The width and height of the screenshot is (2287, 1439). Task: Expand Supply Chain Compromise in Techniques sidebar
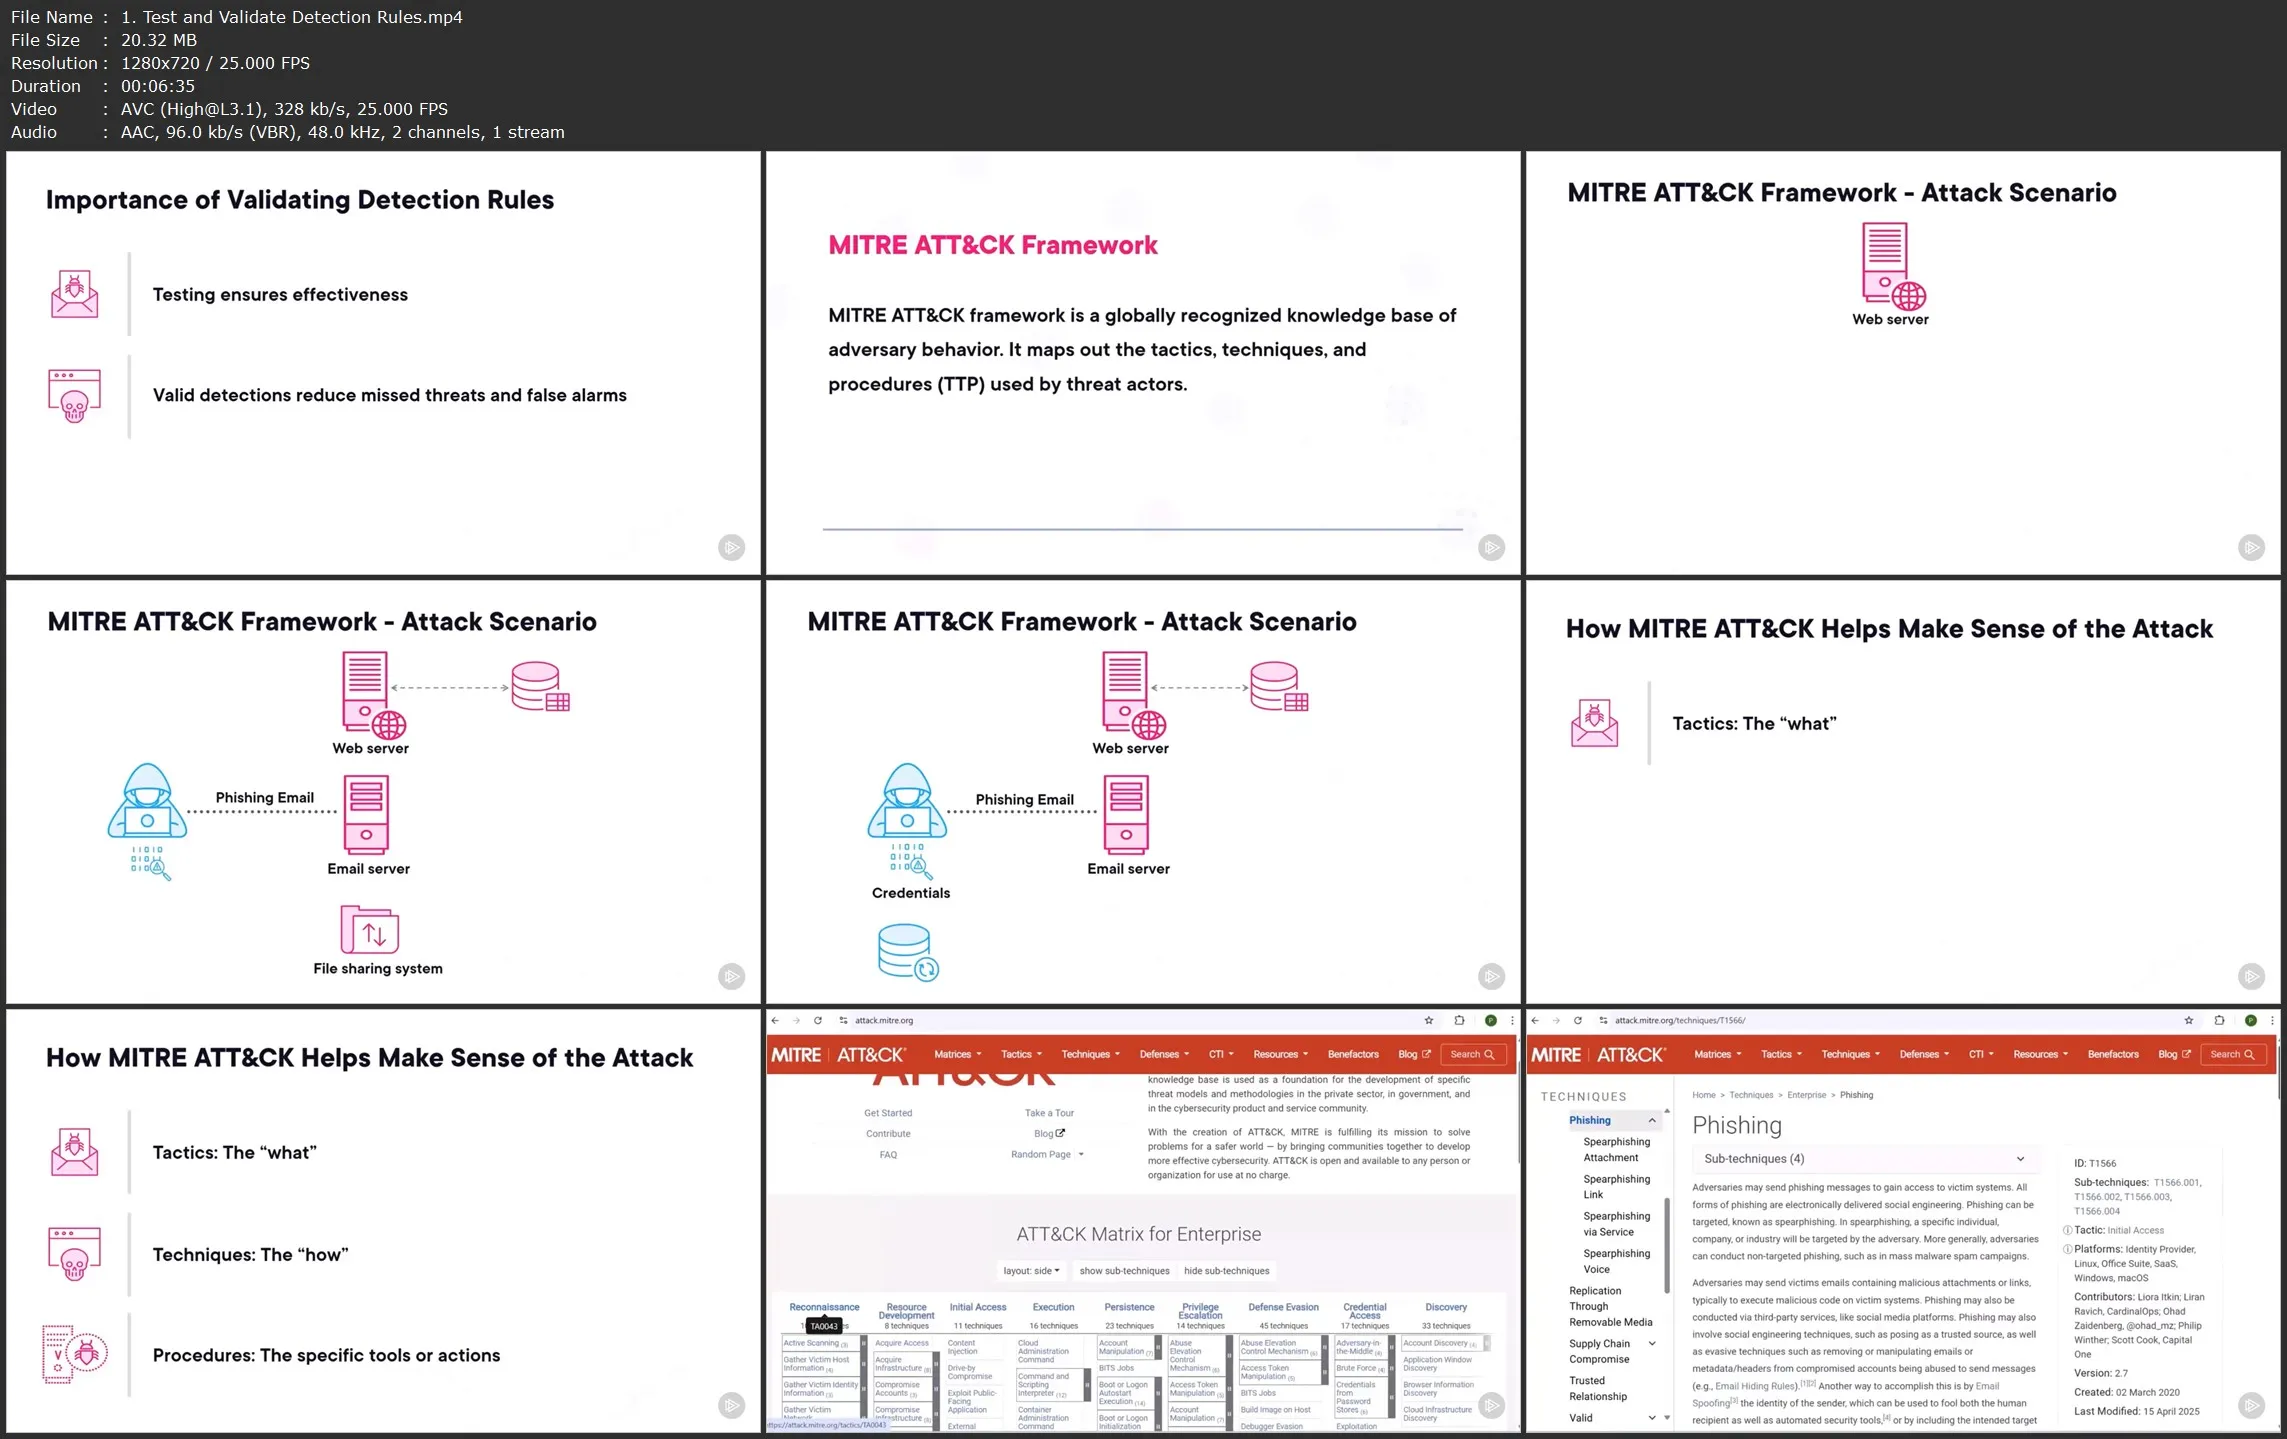tap(1652, 1344)
